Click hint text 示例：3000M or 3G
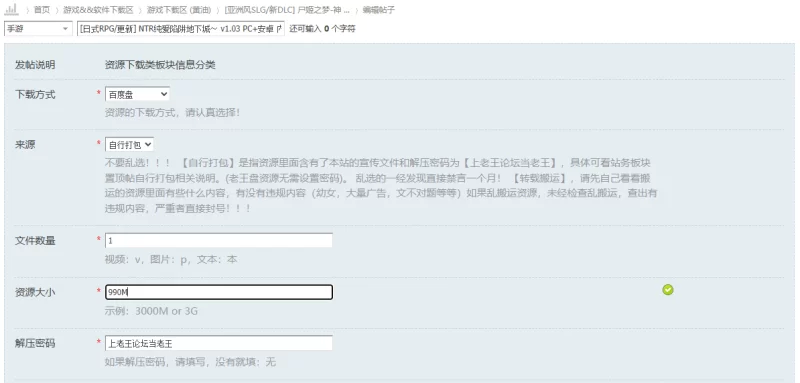 pyautogui.click(x=151, y=311)
